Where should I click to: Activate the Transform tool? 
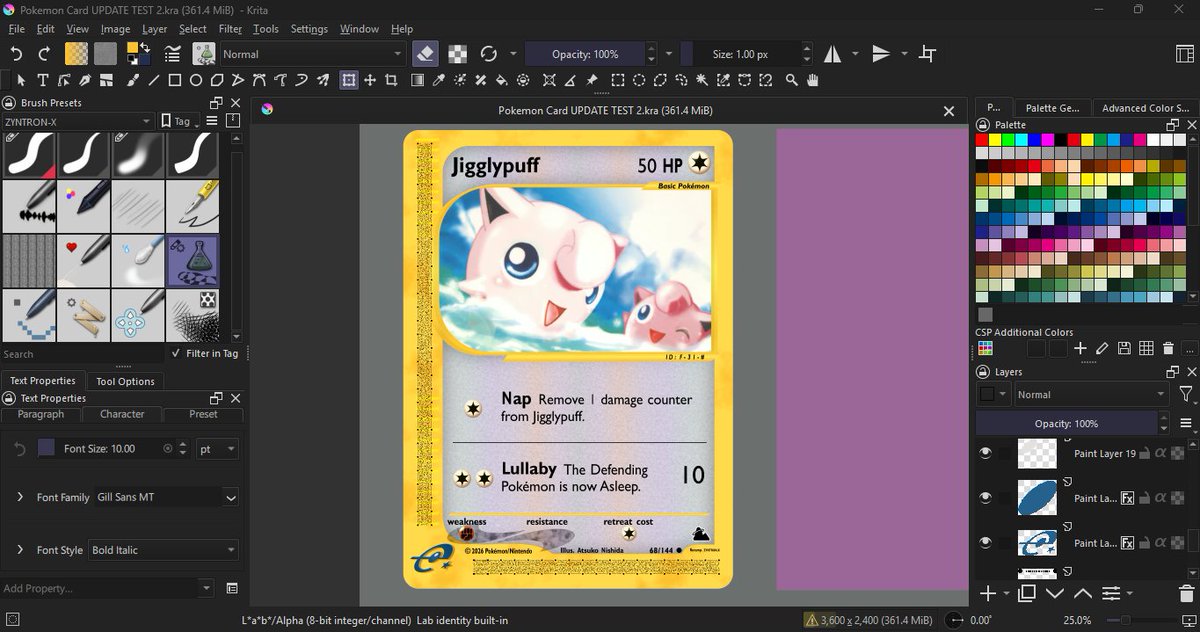click(348, 80)
